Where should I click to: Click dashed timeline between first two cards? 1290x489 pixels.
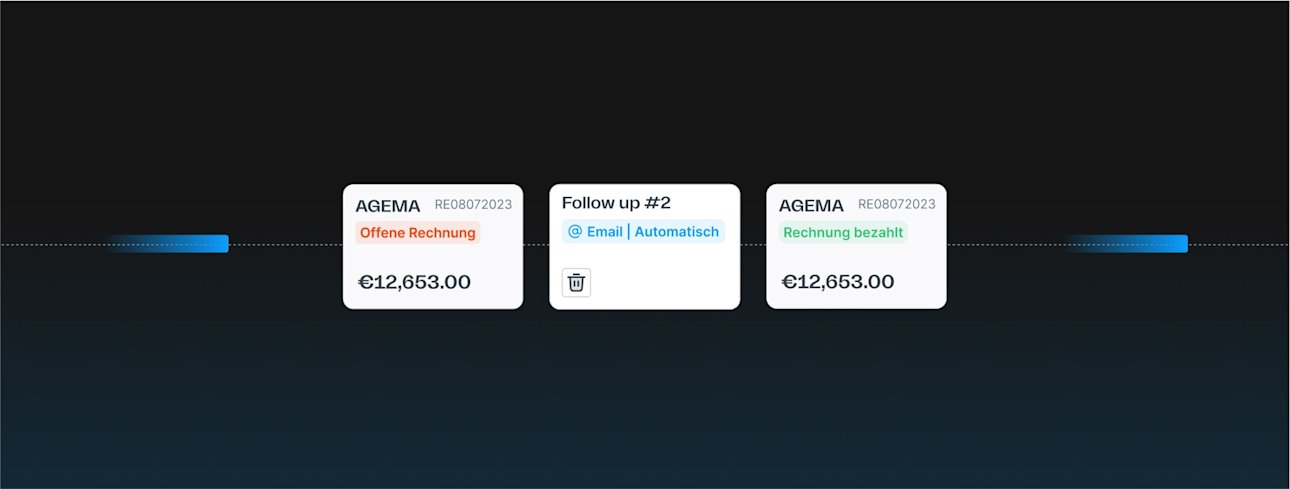536,244
